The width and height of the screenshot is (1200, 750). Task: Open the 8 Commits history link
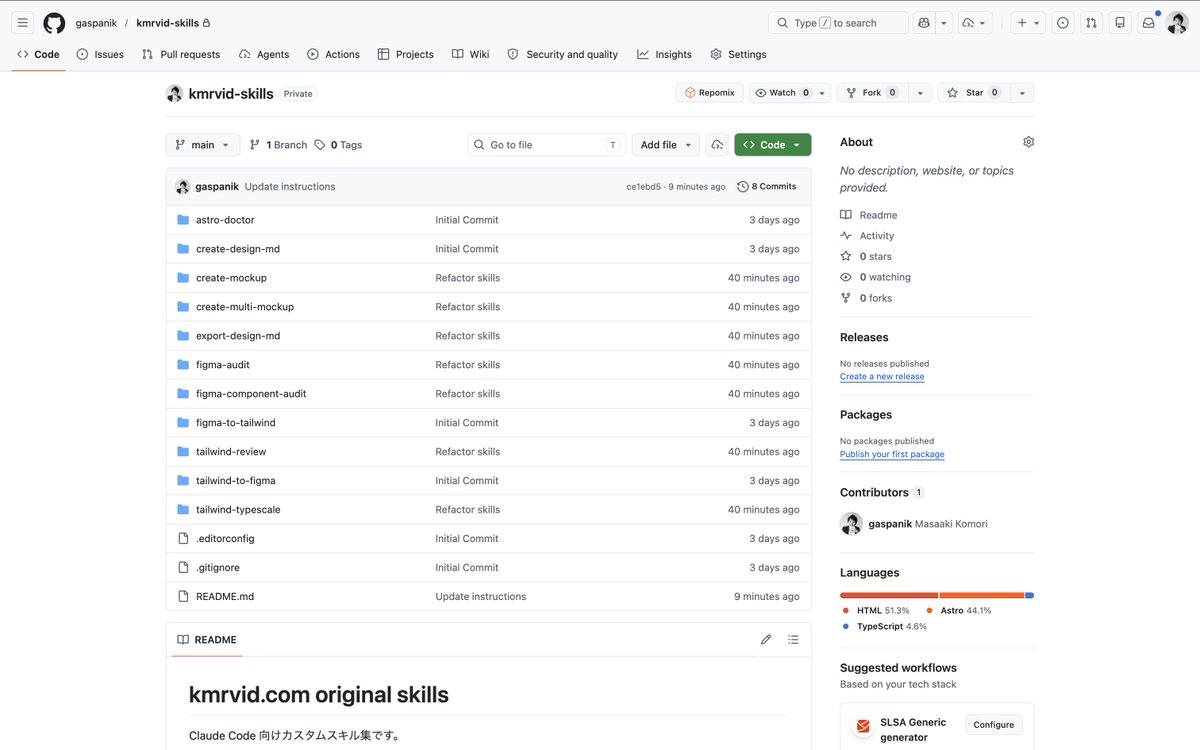pyautogui.click(x=767, y=187)
